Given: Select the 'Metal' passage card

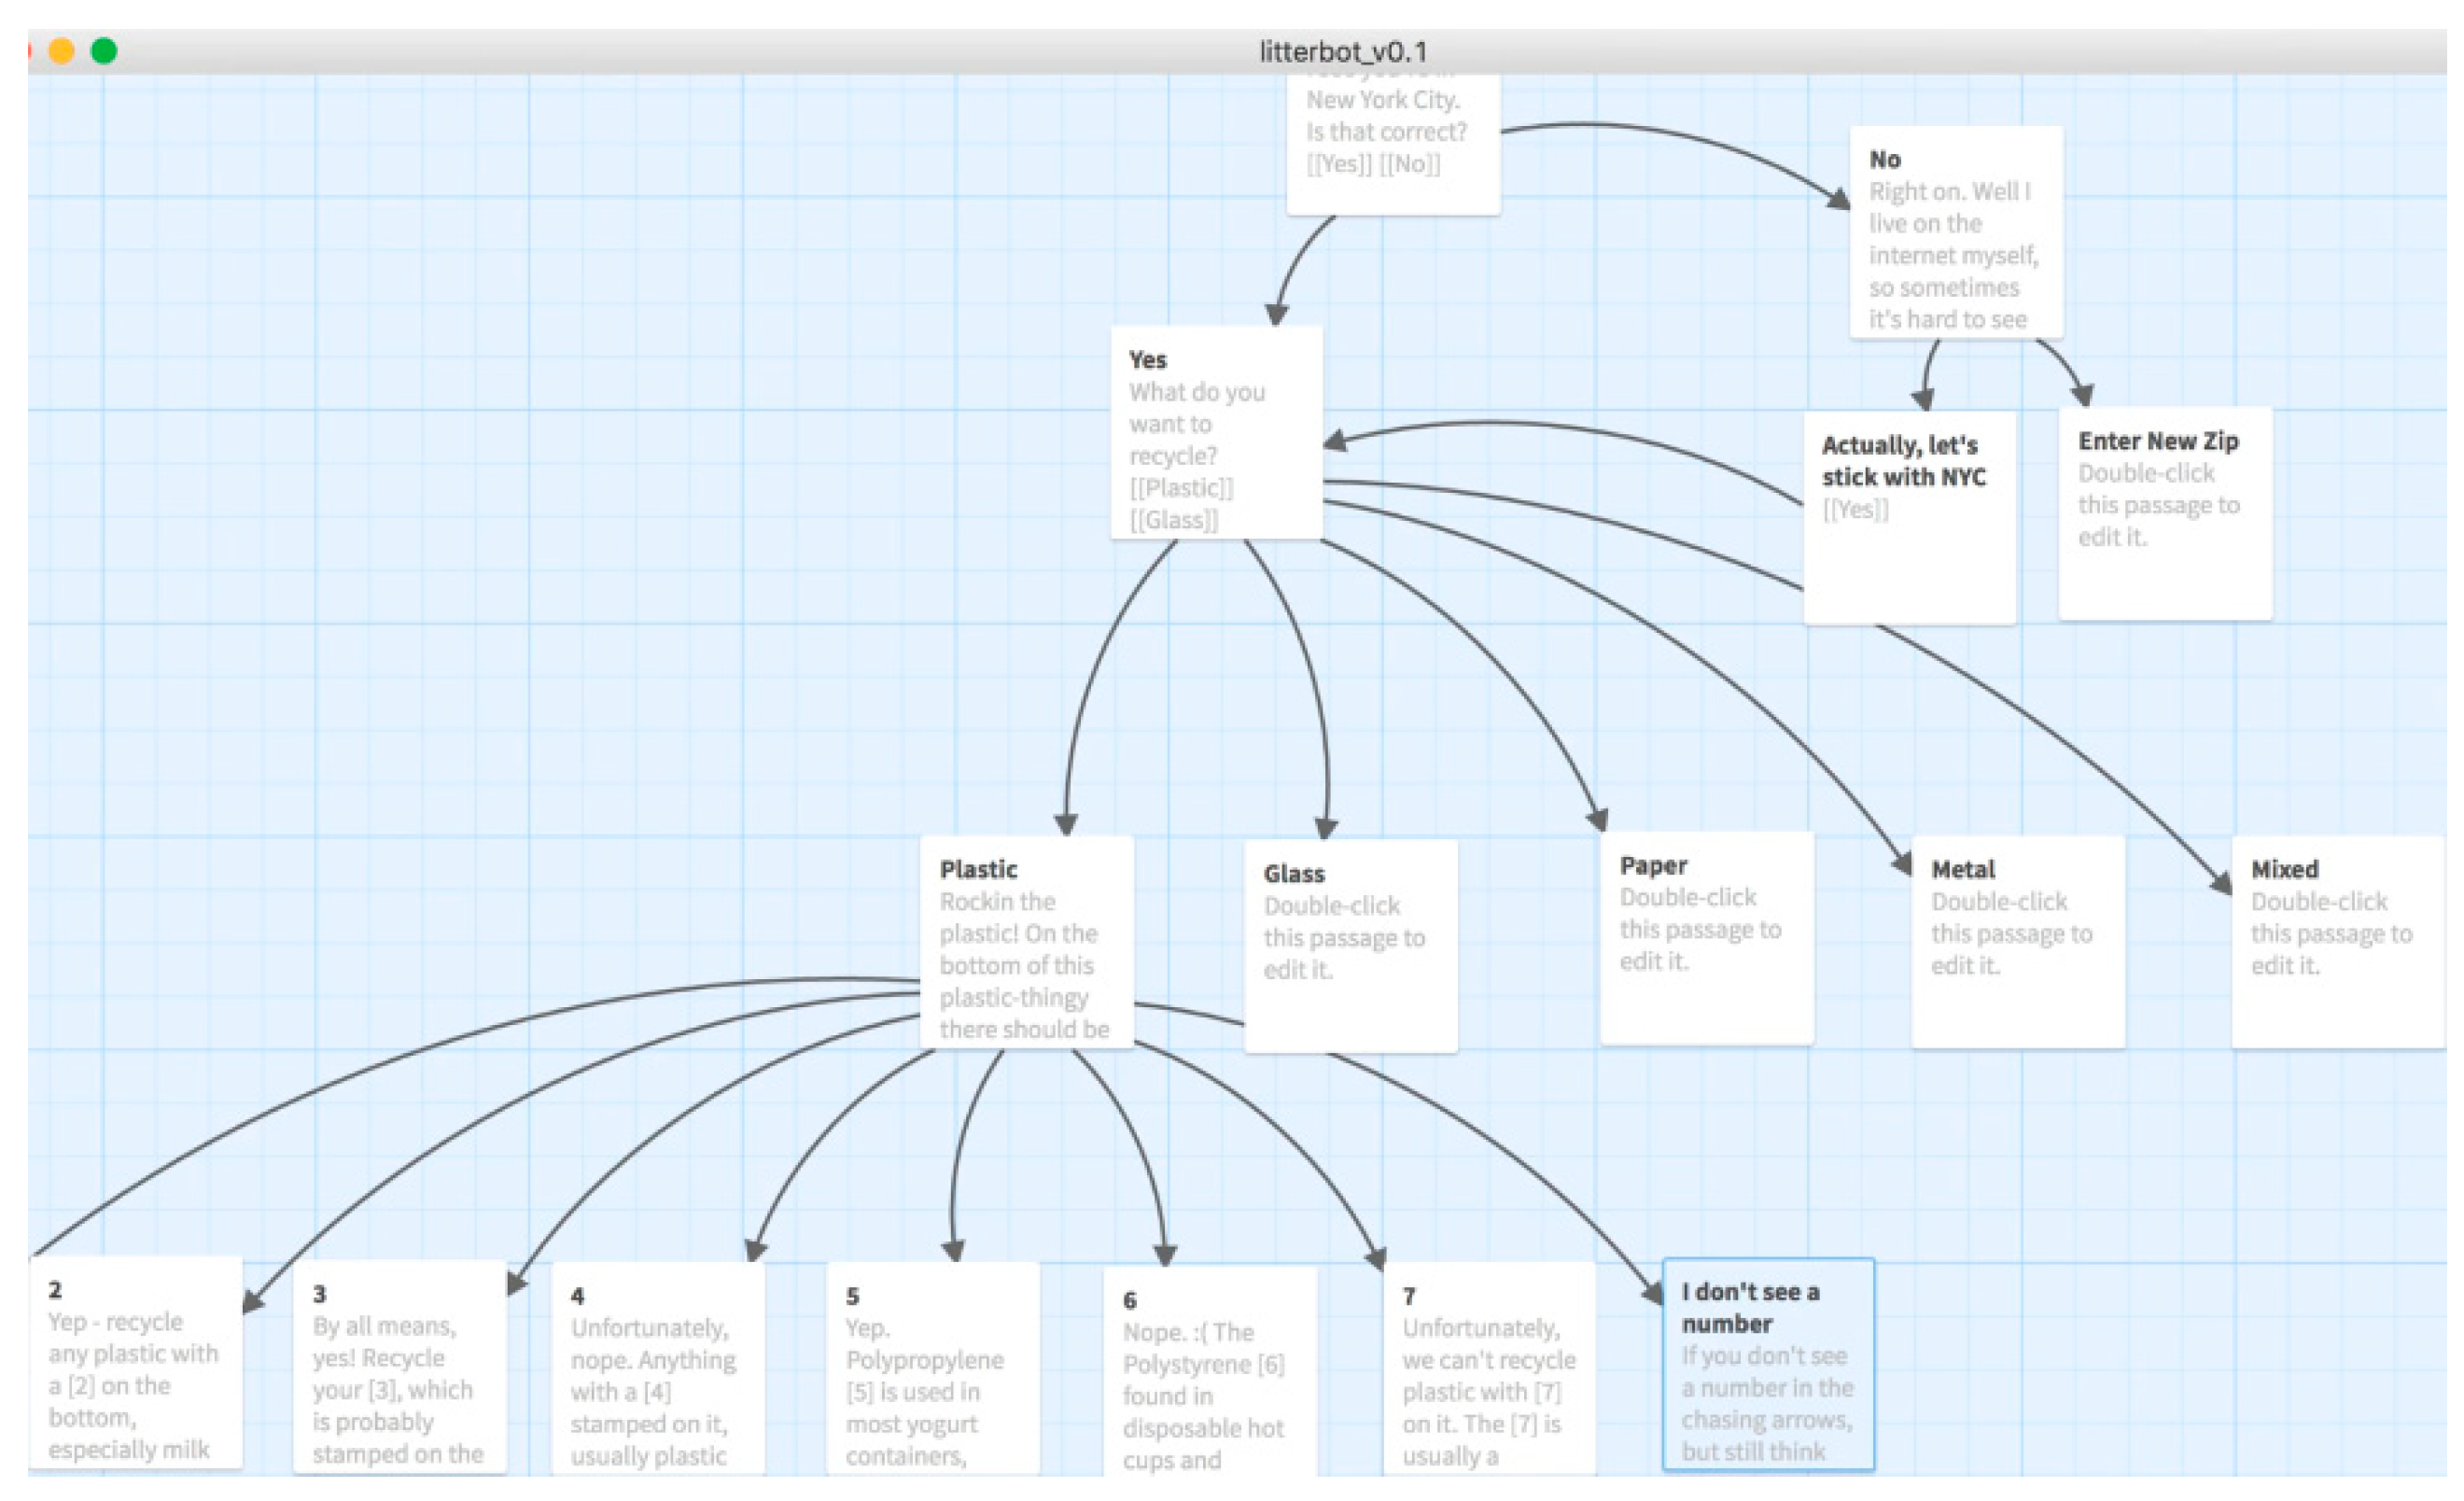Looking at the screenshot, I should point(2018,943).
